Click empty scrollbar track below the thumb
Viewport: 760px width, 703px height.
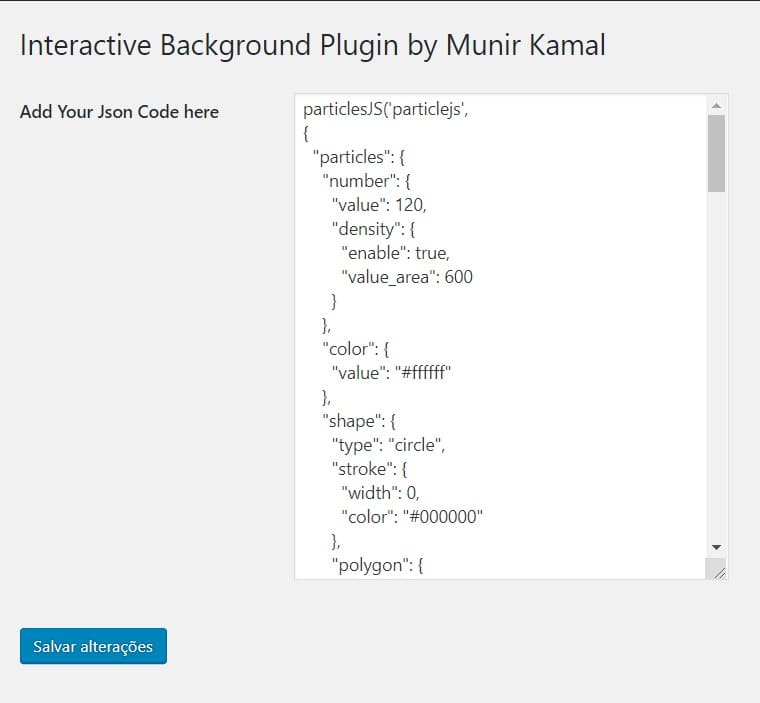[x=716, y=364]
